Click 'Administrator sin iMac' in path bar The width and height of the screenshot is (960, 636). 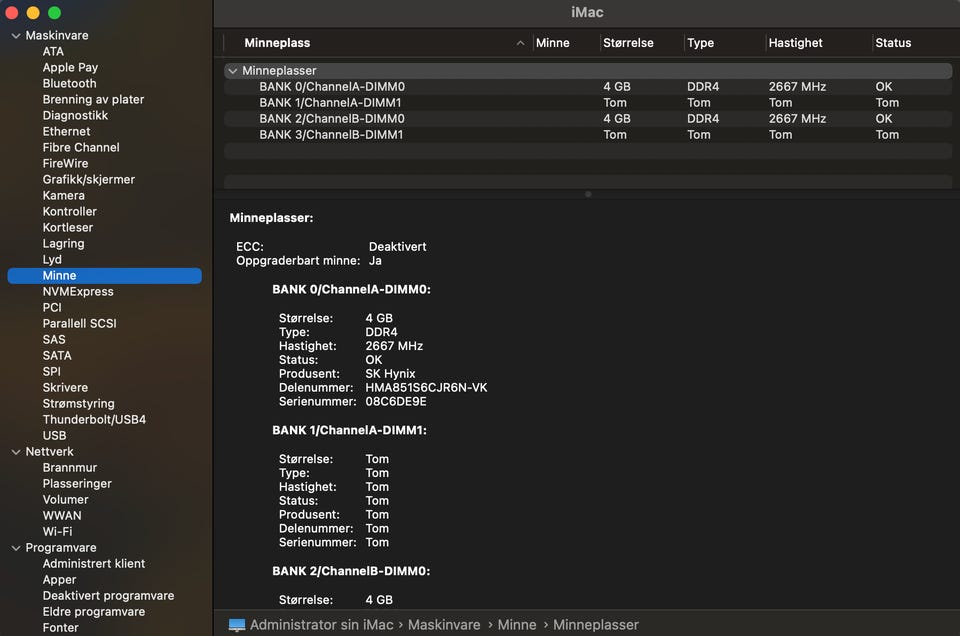tap(321, 625)
